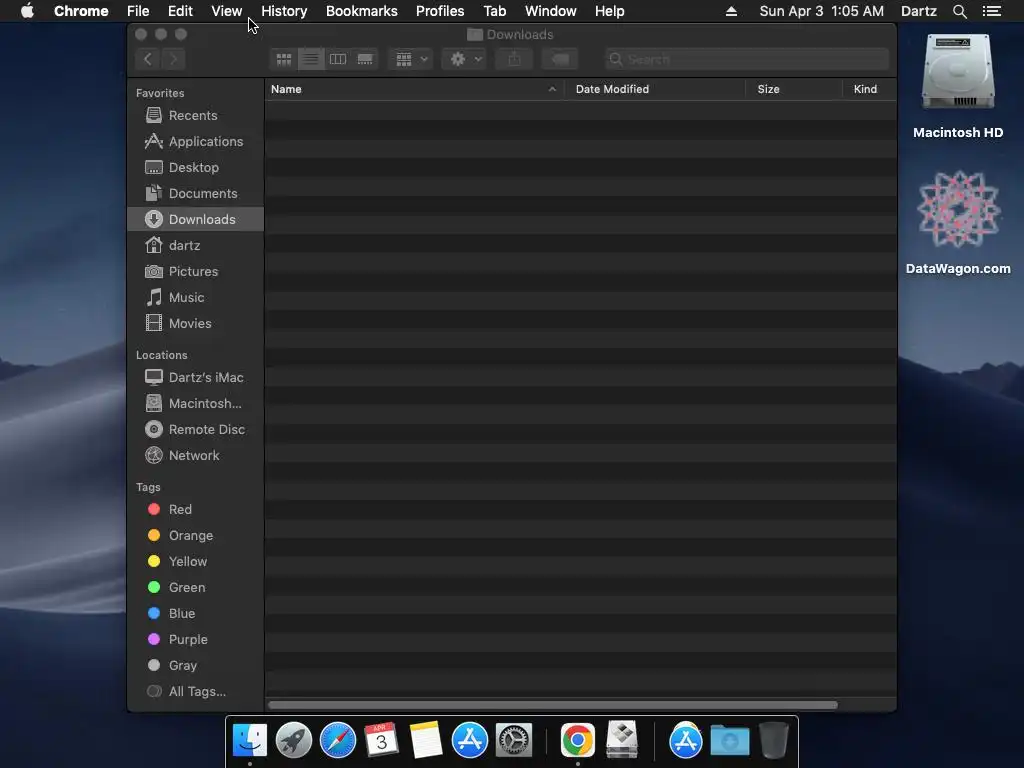Click the Edit Tags toolbar button

(x=560, y=59)
